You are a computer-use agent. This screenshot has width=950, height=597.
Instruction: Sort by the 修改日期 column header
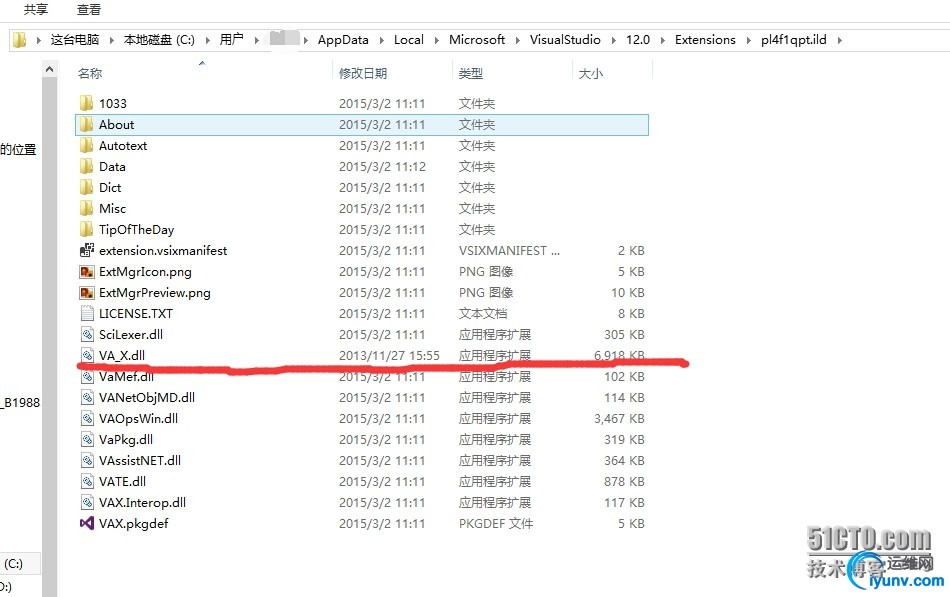[x=363, y=73]
